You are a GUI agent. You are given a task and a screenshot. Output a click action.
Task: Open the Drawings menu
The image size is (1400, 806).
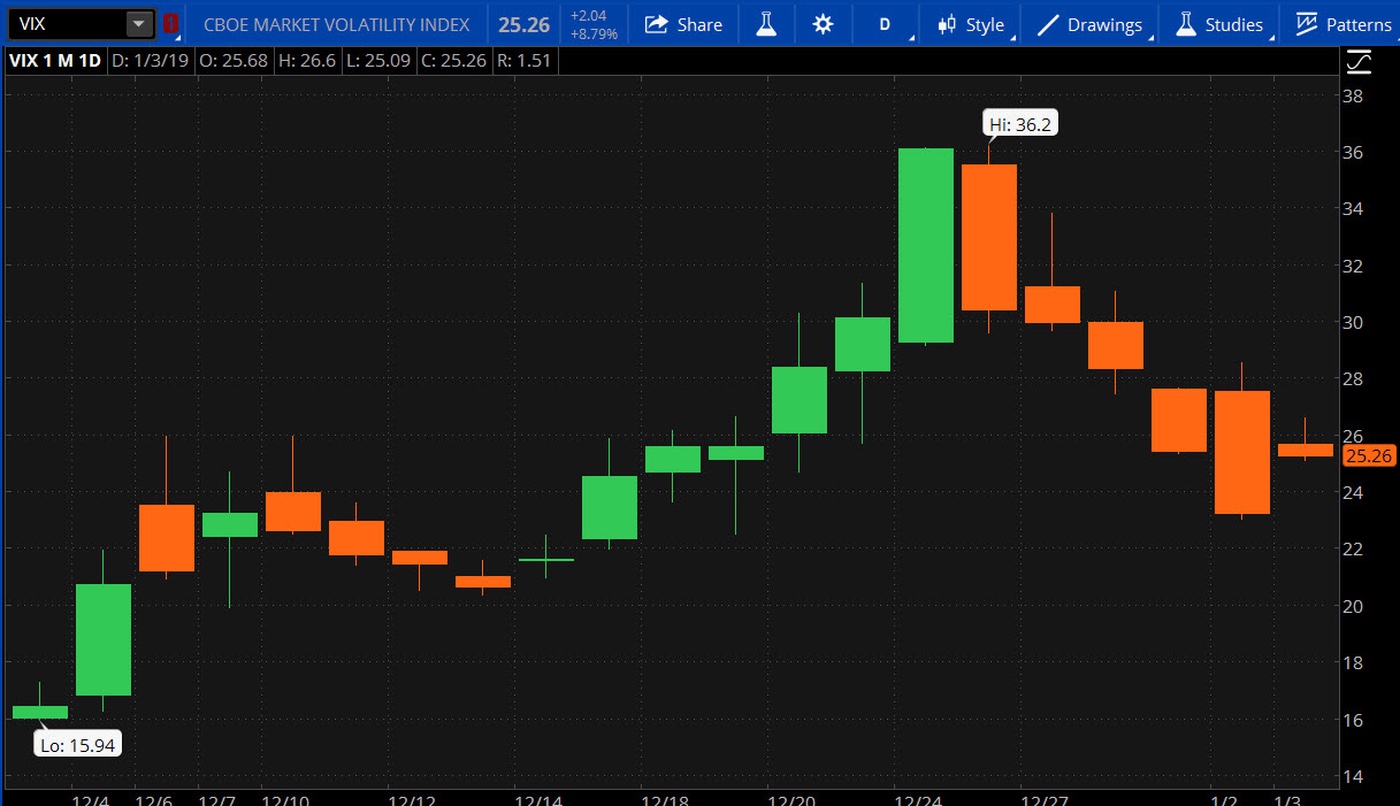pyautogui.click(x=1090, y=25)
